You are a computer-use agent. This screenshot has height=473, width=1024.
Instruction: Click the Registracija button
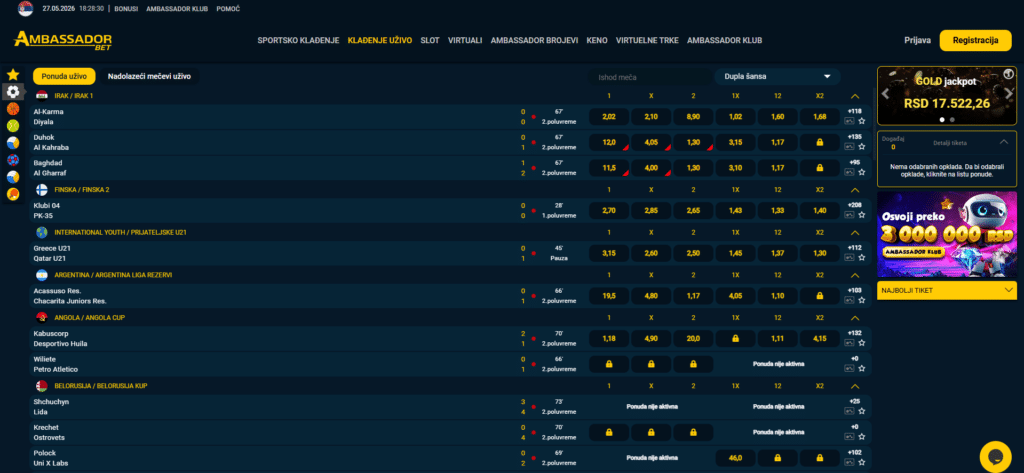tap(976, 41)
